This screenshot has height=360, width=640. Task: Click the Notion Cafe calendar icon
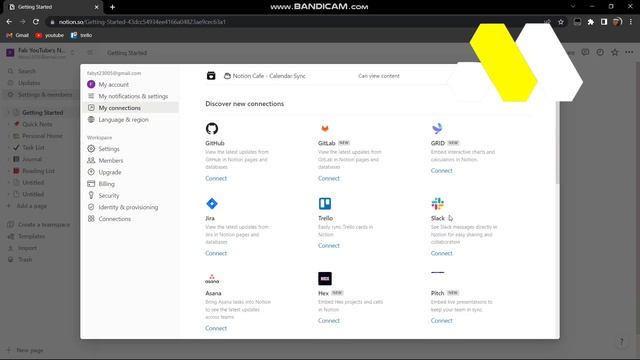[211, 76]
